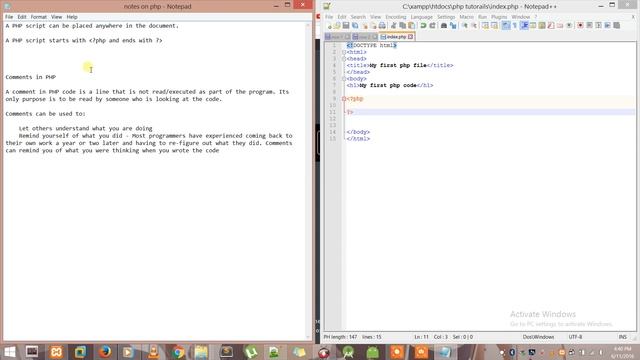Collapse the php fold marker on line 9
Viewport: 640px width, 360px height.
click(344, 99)
